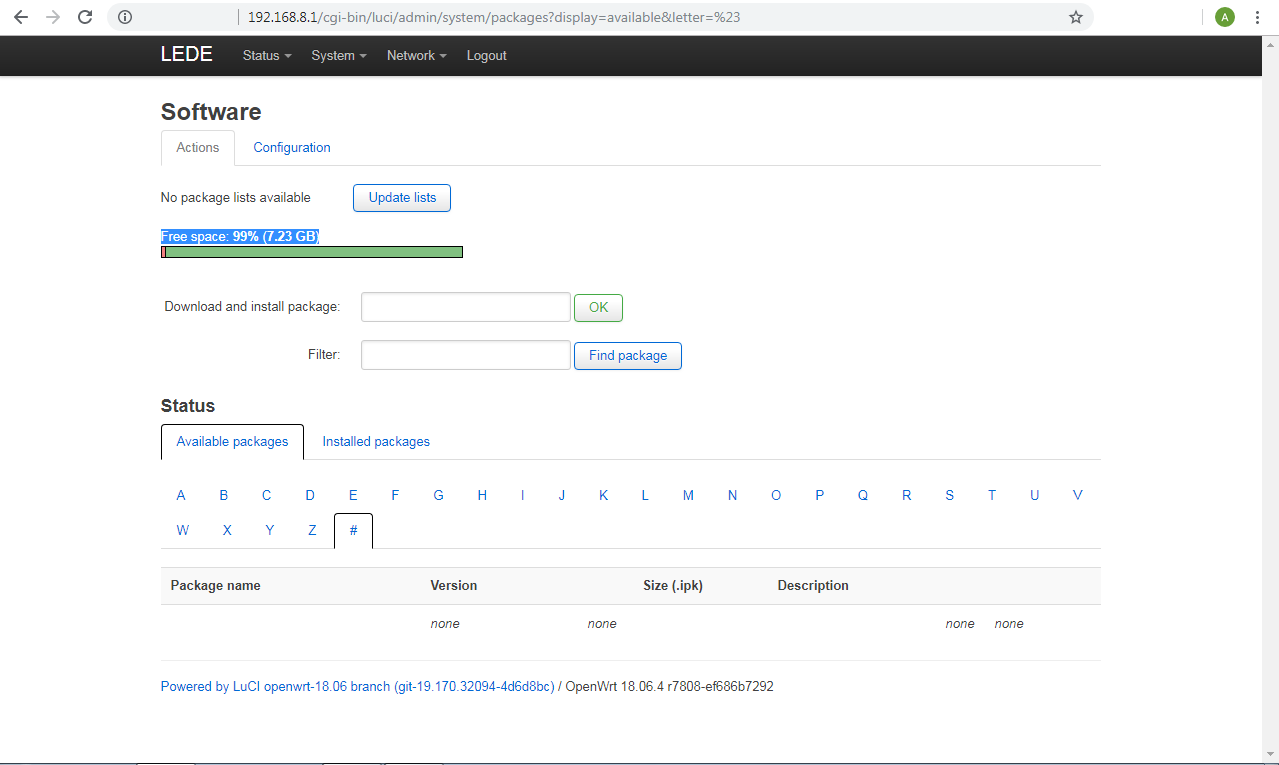The width and height of the screenshot is (1279, 765).
Task: Show packages starting with letter X
Action: (x=227, y=531)
